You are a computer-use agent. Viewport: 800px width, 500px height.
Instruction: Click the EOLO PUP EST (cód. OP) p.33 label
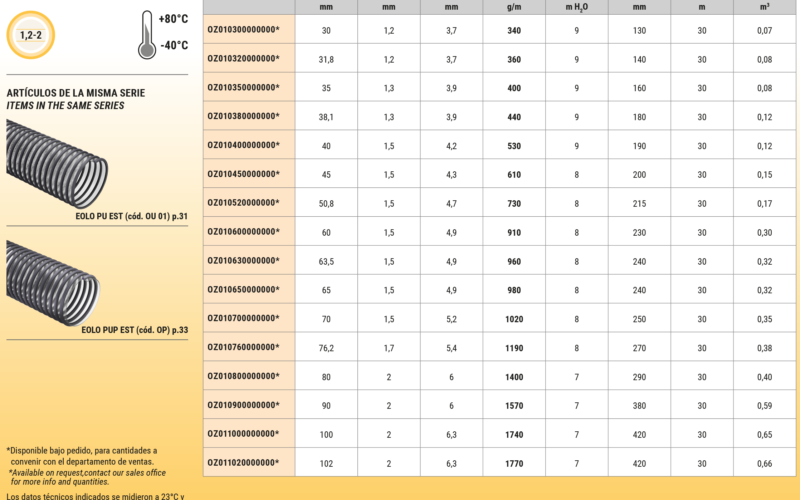click(x=134, y=328)
